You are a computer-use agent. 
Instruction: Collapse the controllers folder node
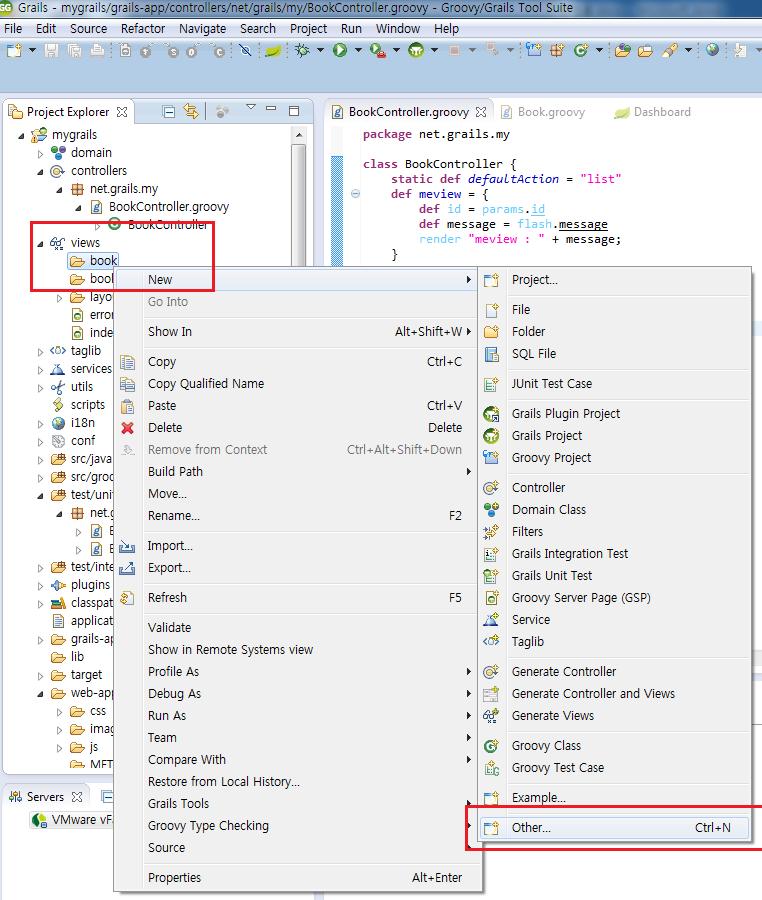click(x=40, y=172)
